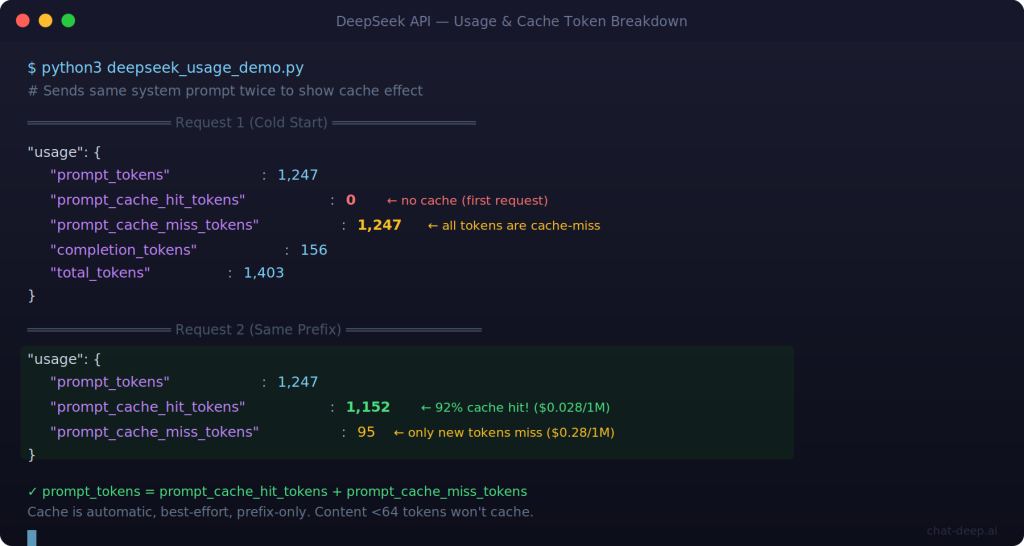Click the green 1,152 cache hit value
The height and width of the screenshot is (546, 1024).
(368, 407)
